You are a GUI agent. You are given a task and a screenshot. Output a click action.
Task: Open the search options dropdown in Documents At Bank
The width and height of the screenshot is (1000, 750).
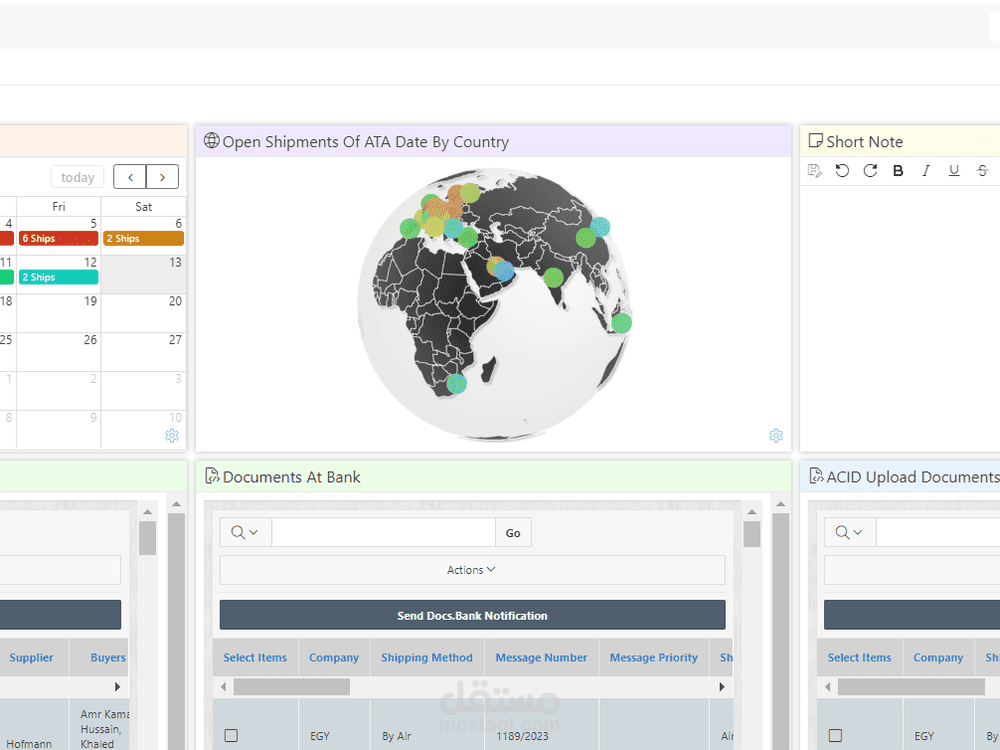tap(244, 532)
